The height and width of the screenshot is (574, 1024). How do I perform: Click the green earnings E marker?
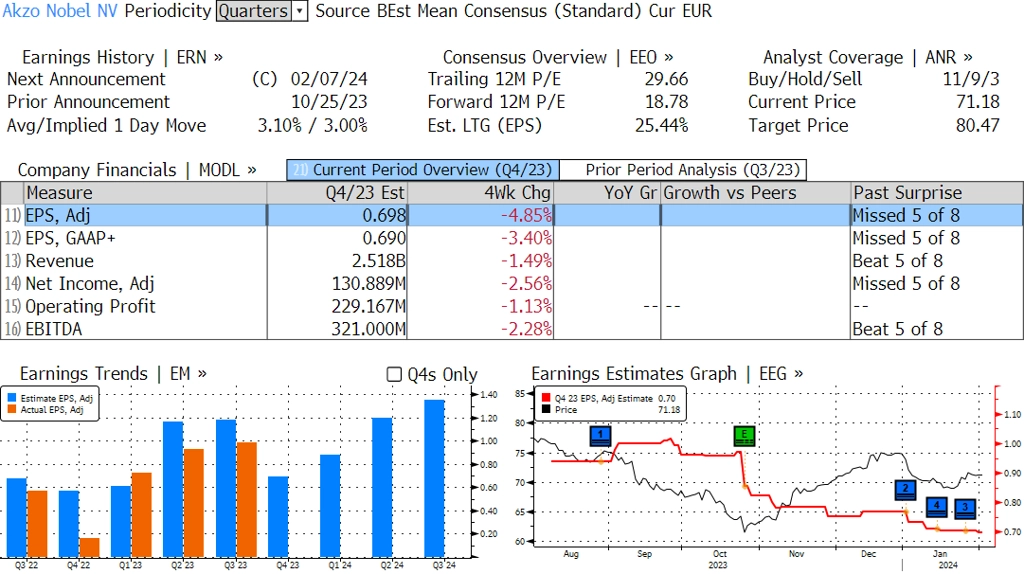click(744, 436)
